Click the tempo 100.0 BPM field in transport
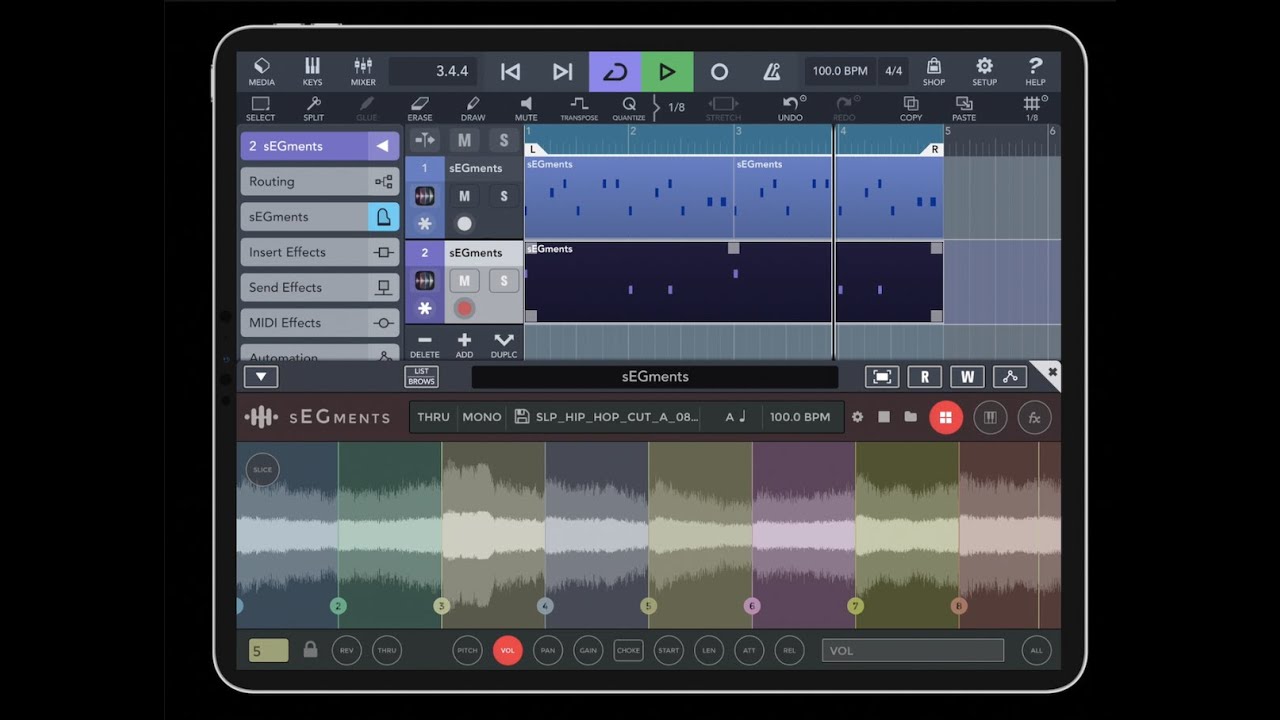Image resolution: width=1280 pixels, height=720 pixels. click(840, 71)
